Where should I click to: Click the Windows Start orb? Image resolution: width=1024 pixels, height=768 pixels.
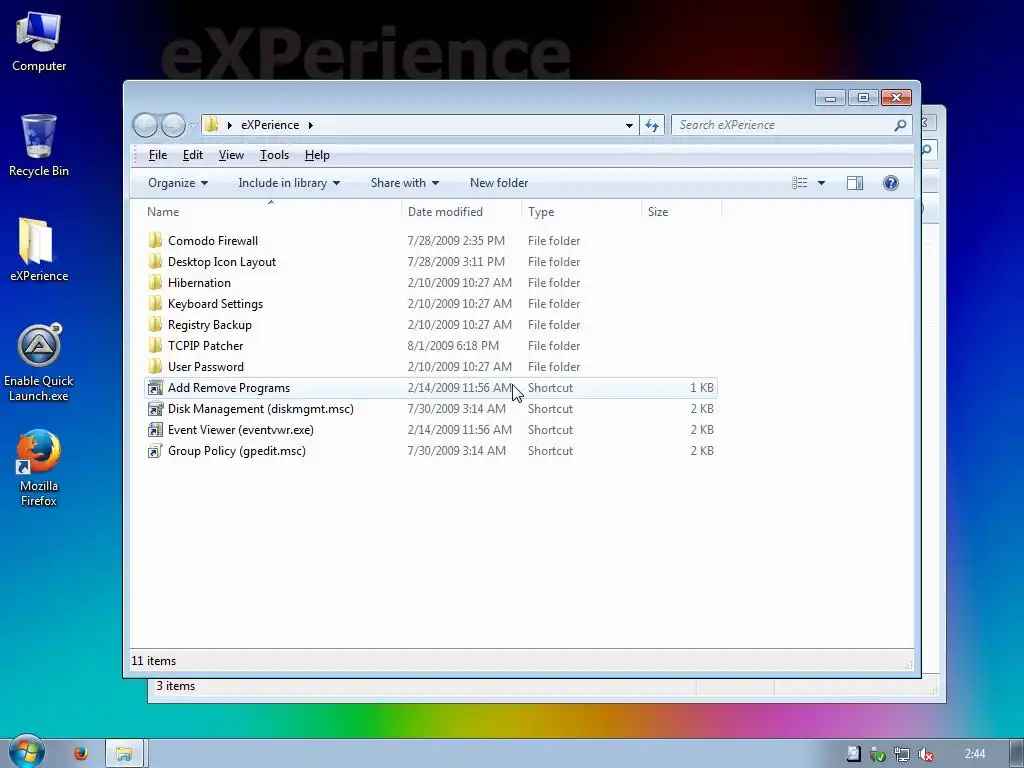(x=26, y=753)
